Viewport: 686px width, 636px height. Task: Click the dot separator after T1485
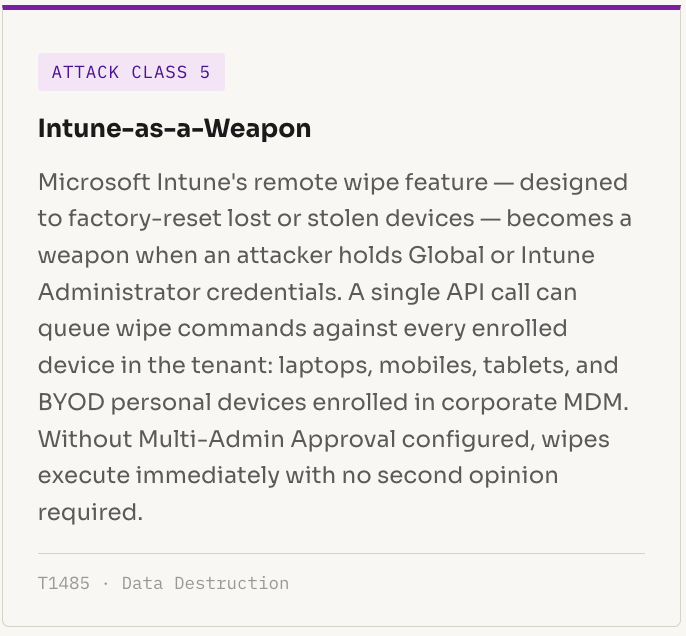105,583
